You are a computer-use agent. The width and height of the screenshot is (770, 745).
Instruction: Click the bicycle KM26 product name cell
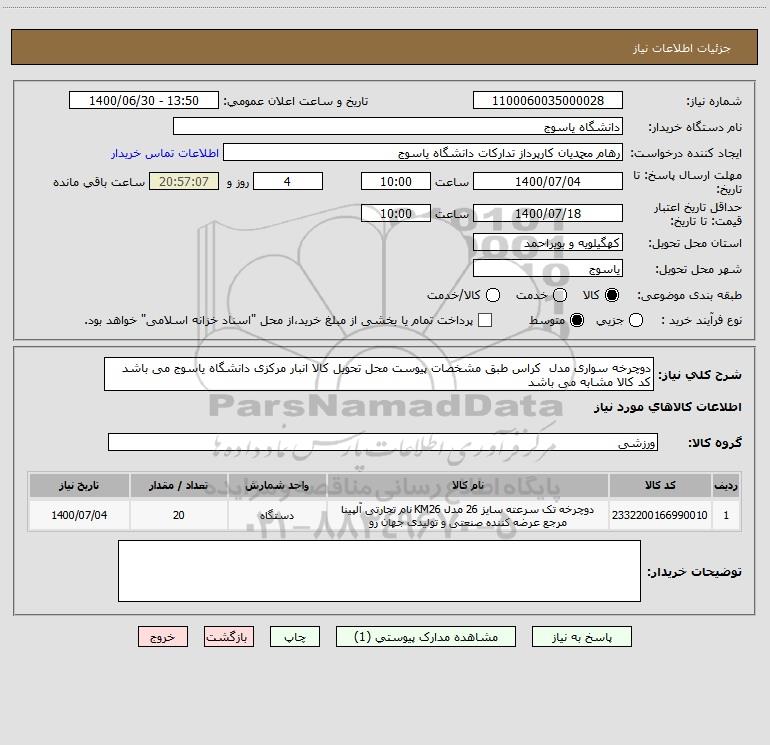pos(468,515)
